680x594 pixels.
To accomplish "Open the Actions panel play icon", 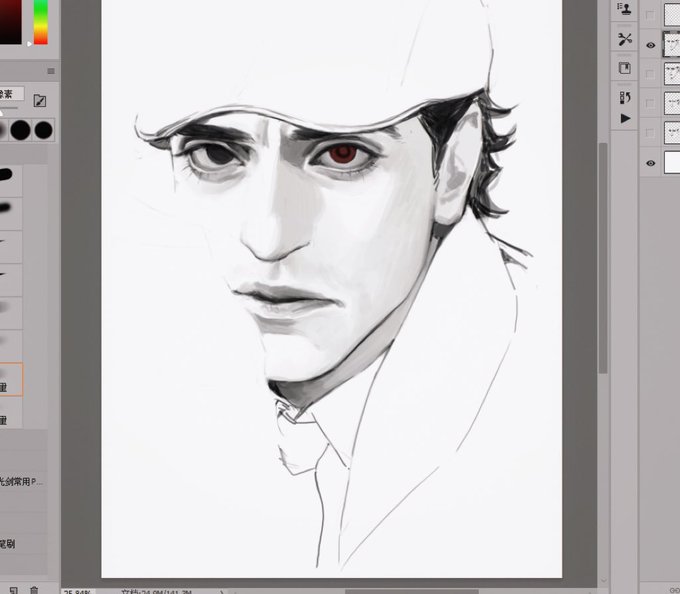I will pos(625,118).
